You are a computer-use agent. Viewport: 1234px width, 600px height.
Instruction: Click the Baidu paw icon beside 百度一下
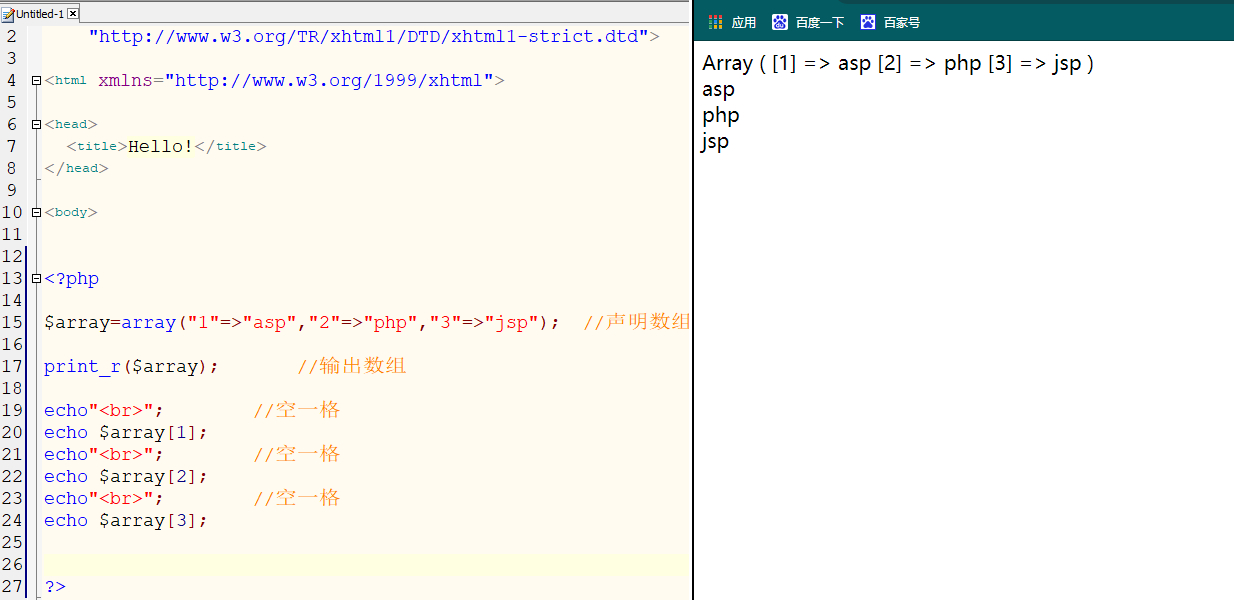[779, 21]
